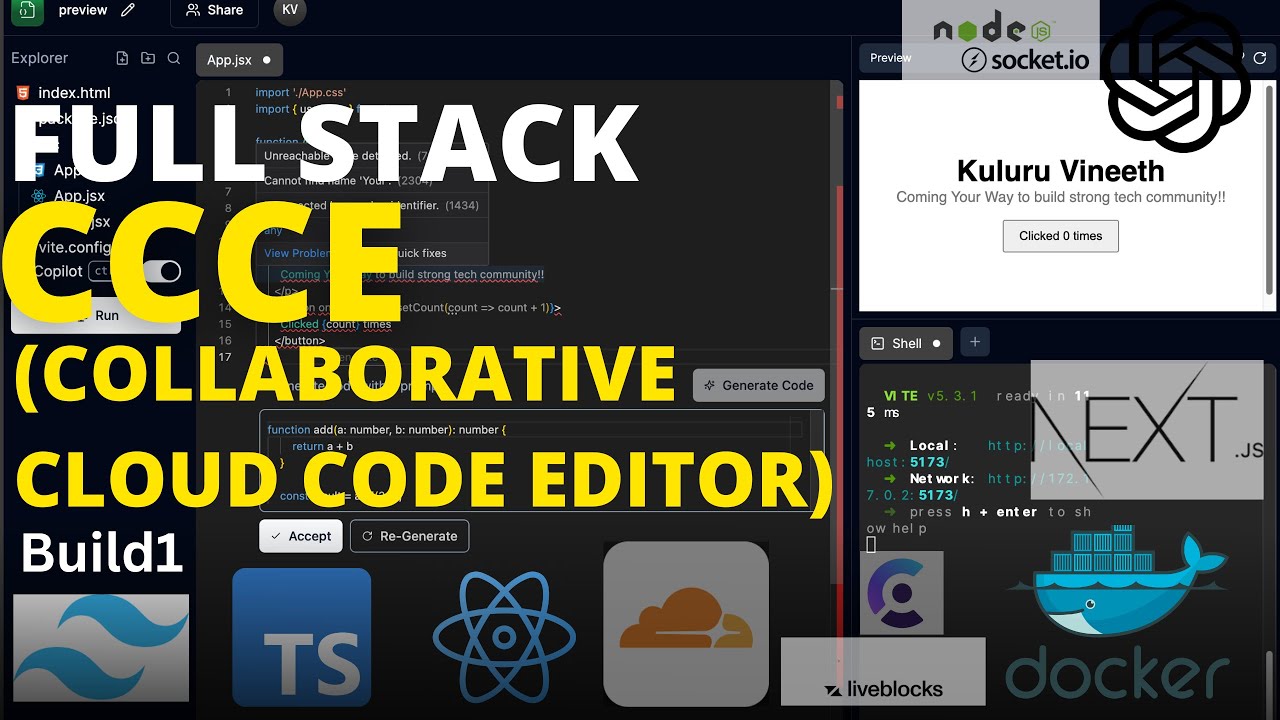
Task: Switch to the App.jsx editor tab
Action: pos(239,60)
